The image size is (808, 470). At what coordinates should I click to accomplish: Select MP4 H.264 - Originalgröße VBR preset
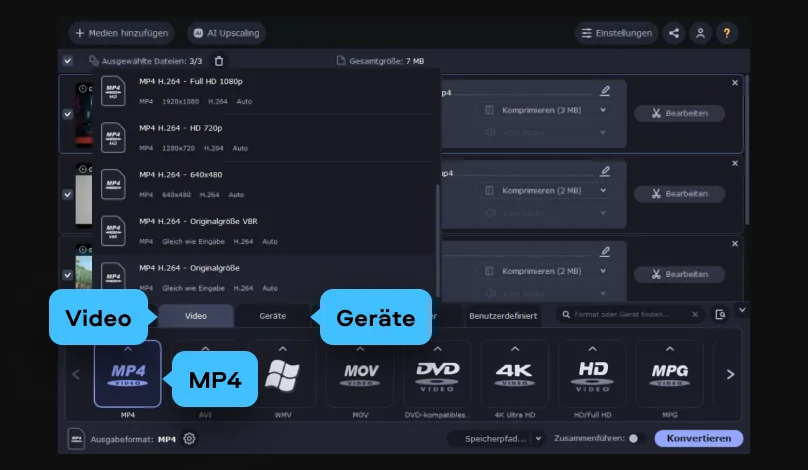point(265,231)
